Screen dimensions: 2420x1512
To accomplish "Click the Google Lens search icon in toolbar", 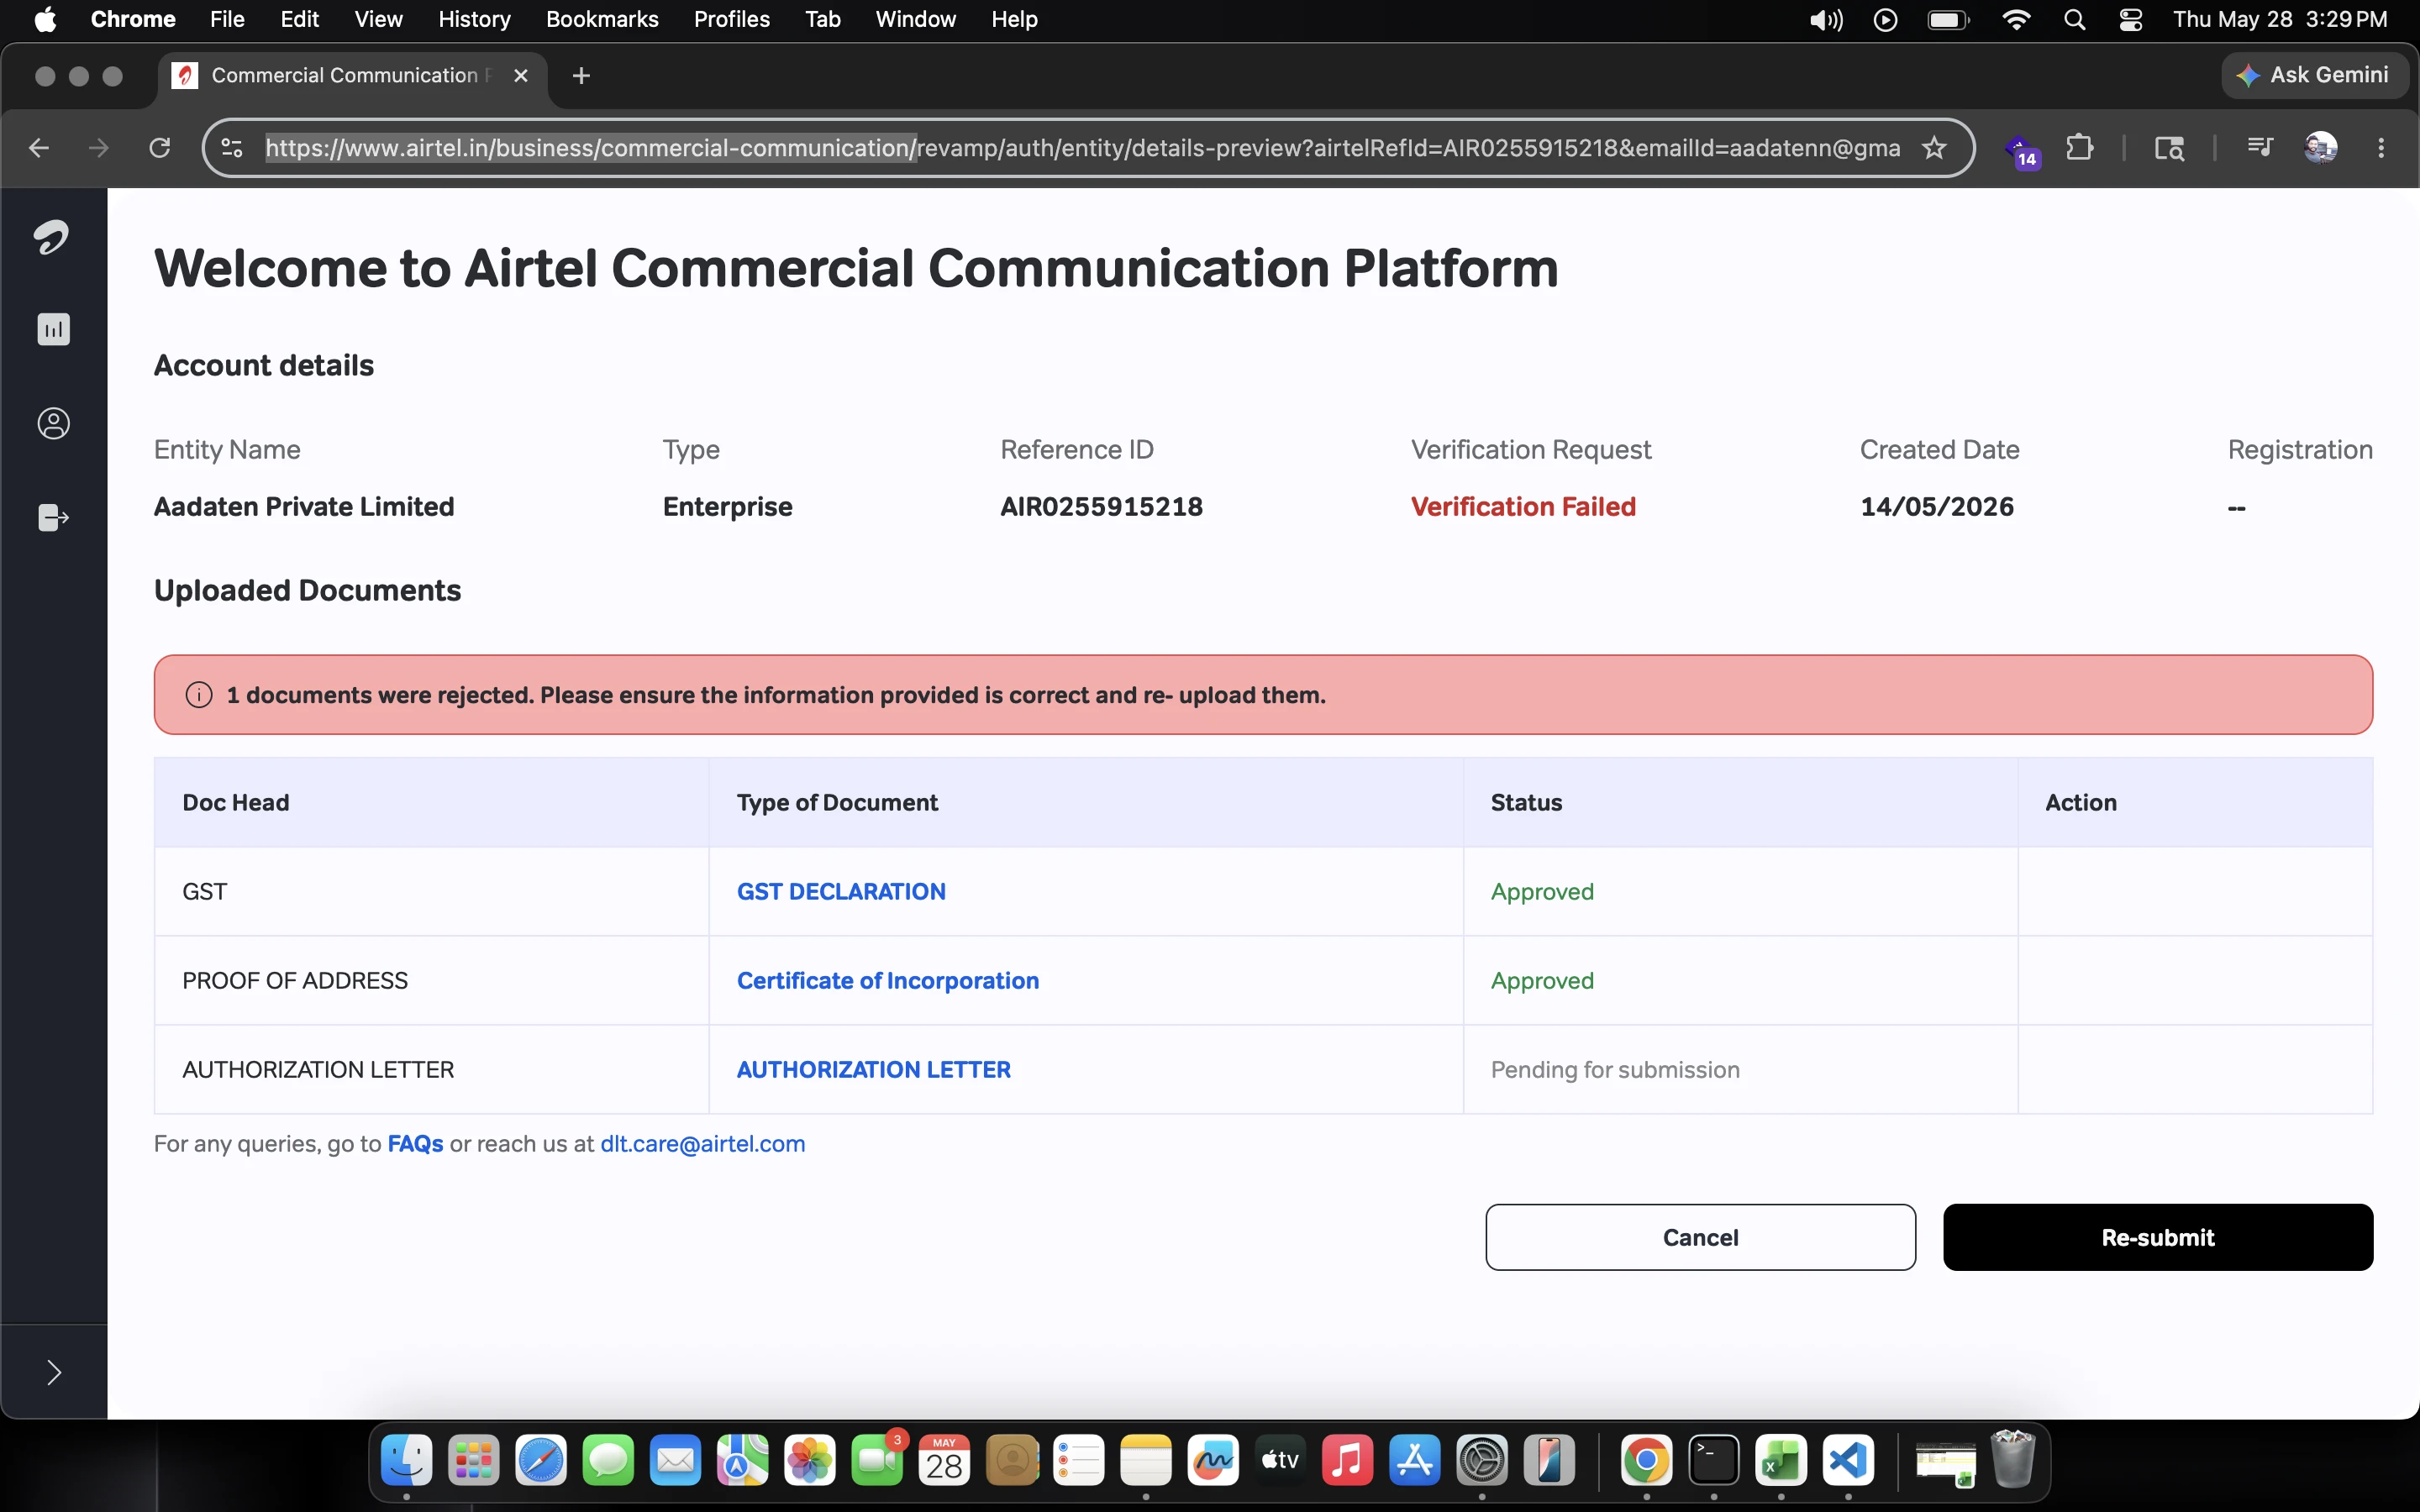I will (x=2169, y=148).
